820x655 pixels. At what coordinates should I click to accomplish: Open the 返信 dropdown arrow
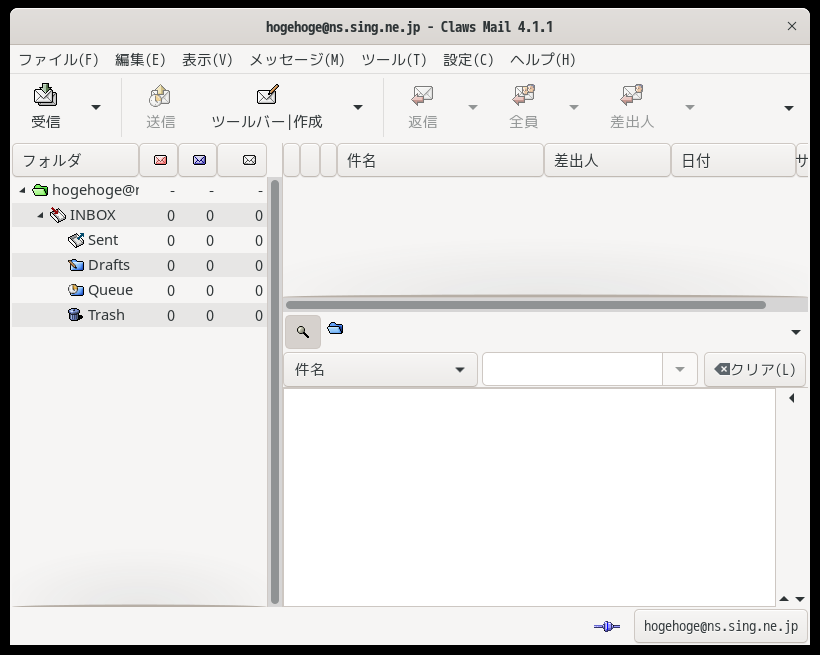pyautogui.click(x=473, y=107)
